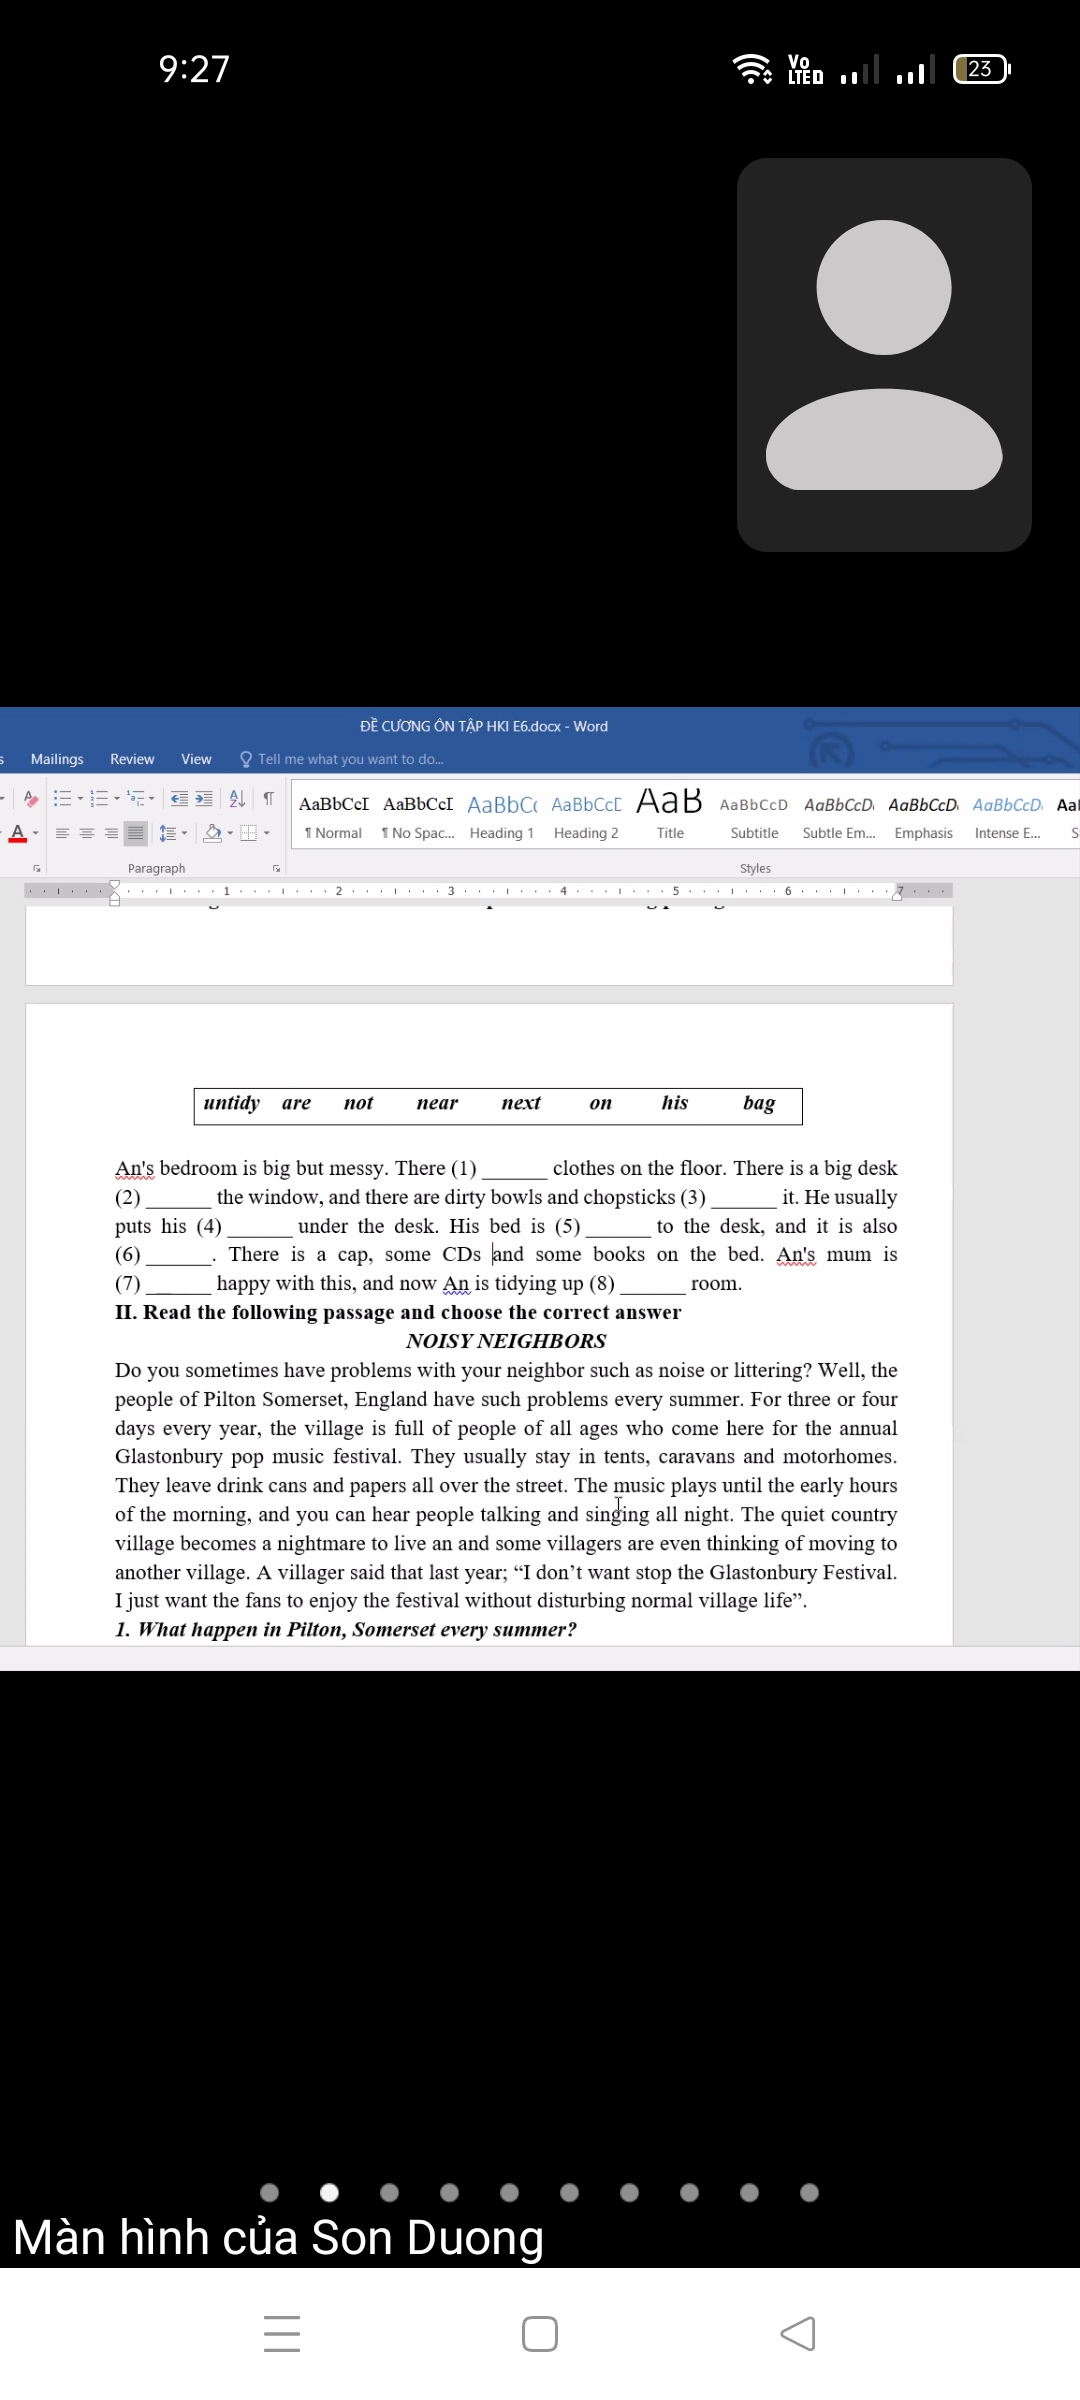Tap the Android back navigation button
Viewport: 1080px width, 2400px height.
tap(798, 2334)
